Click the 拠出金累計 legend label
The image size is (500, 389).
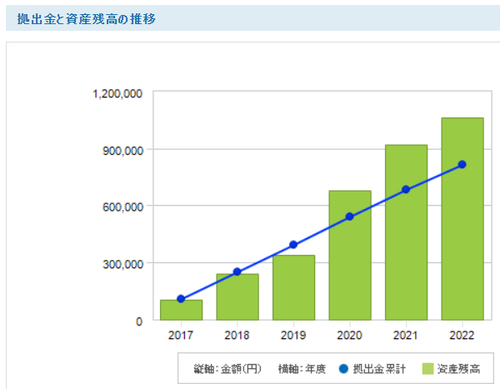click(x=379, y=369)
